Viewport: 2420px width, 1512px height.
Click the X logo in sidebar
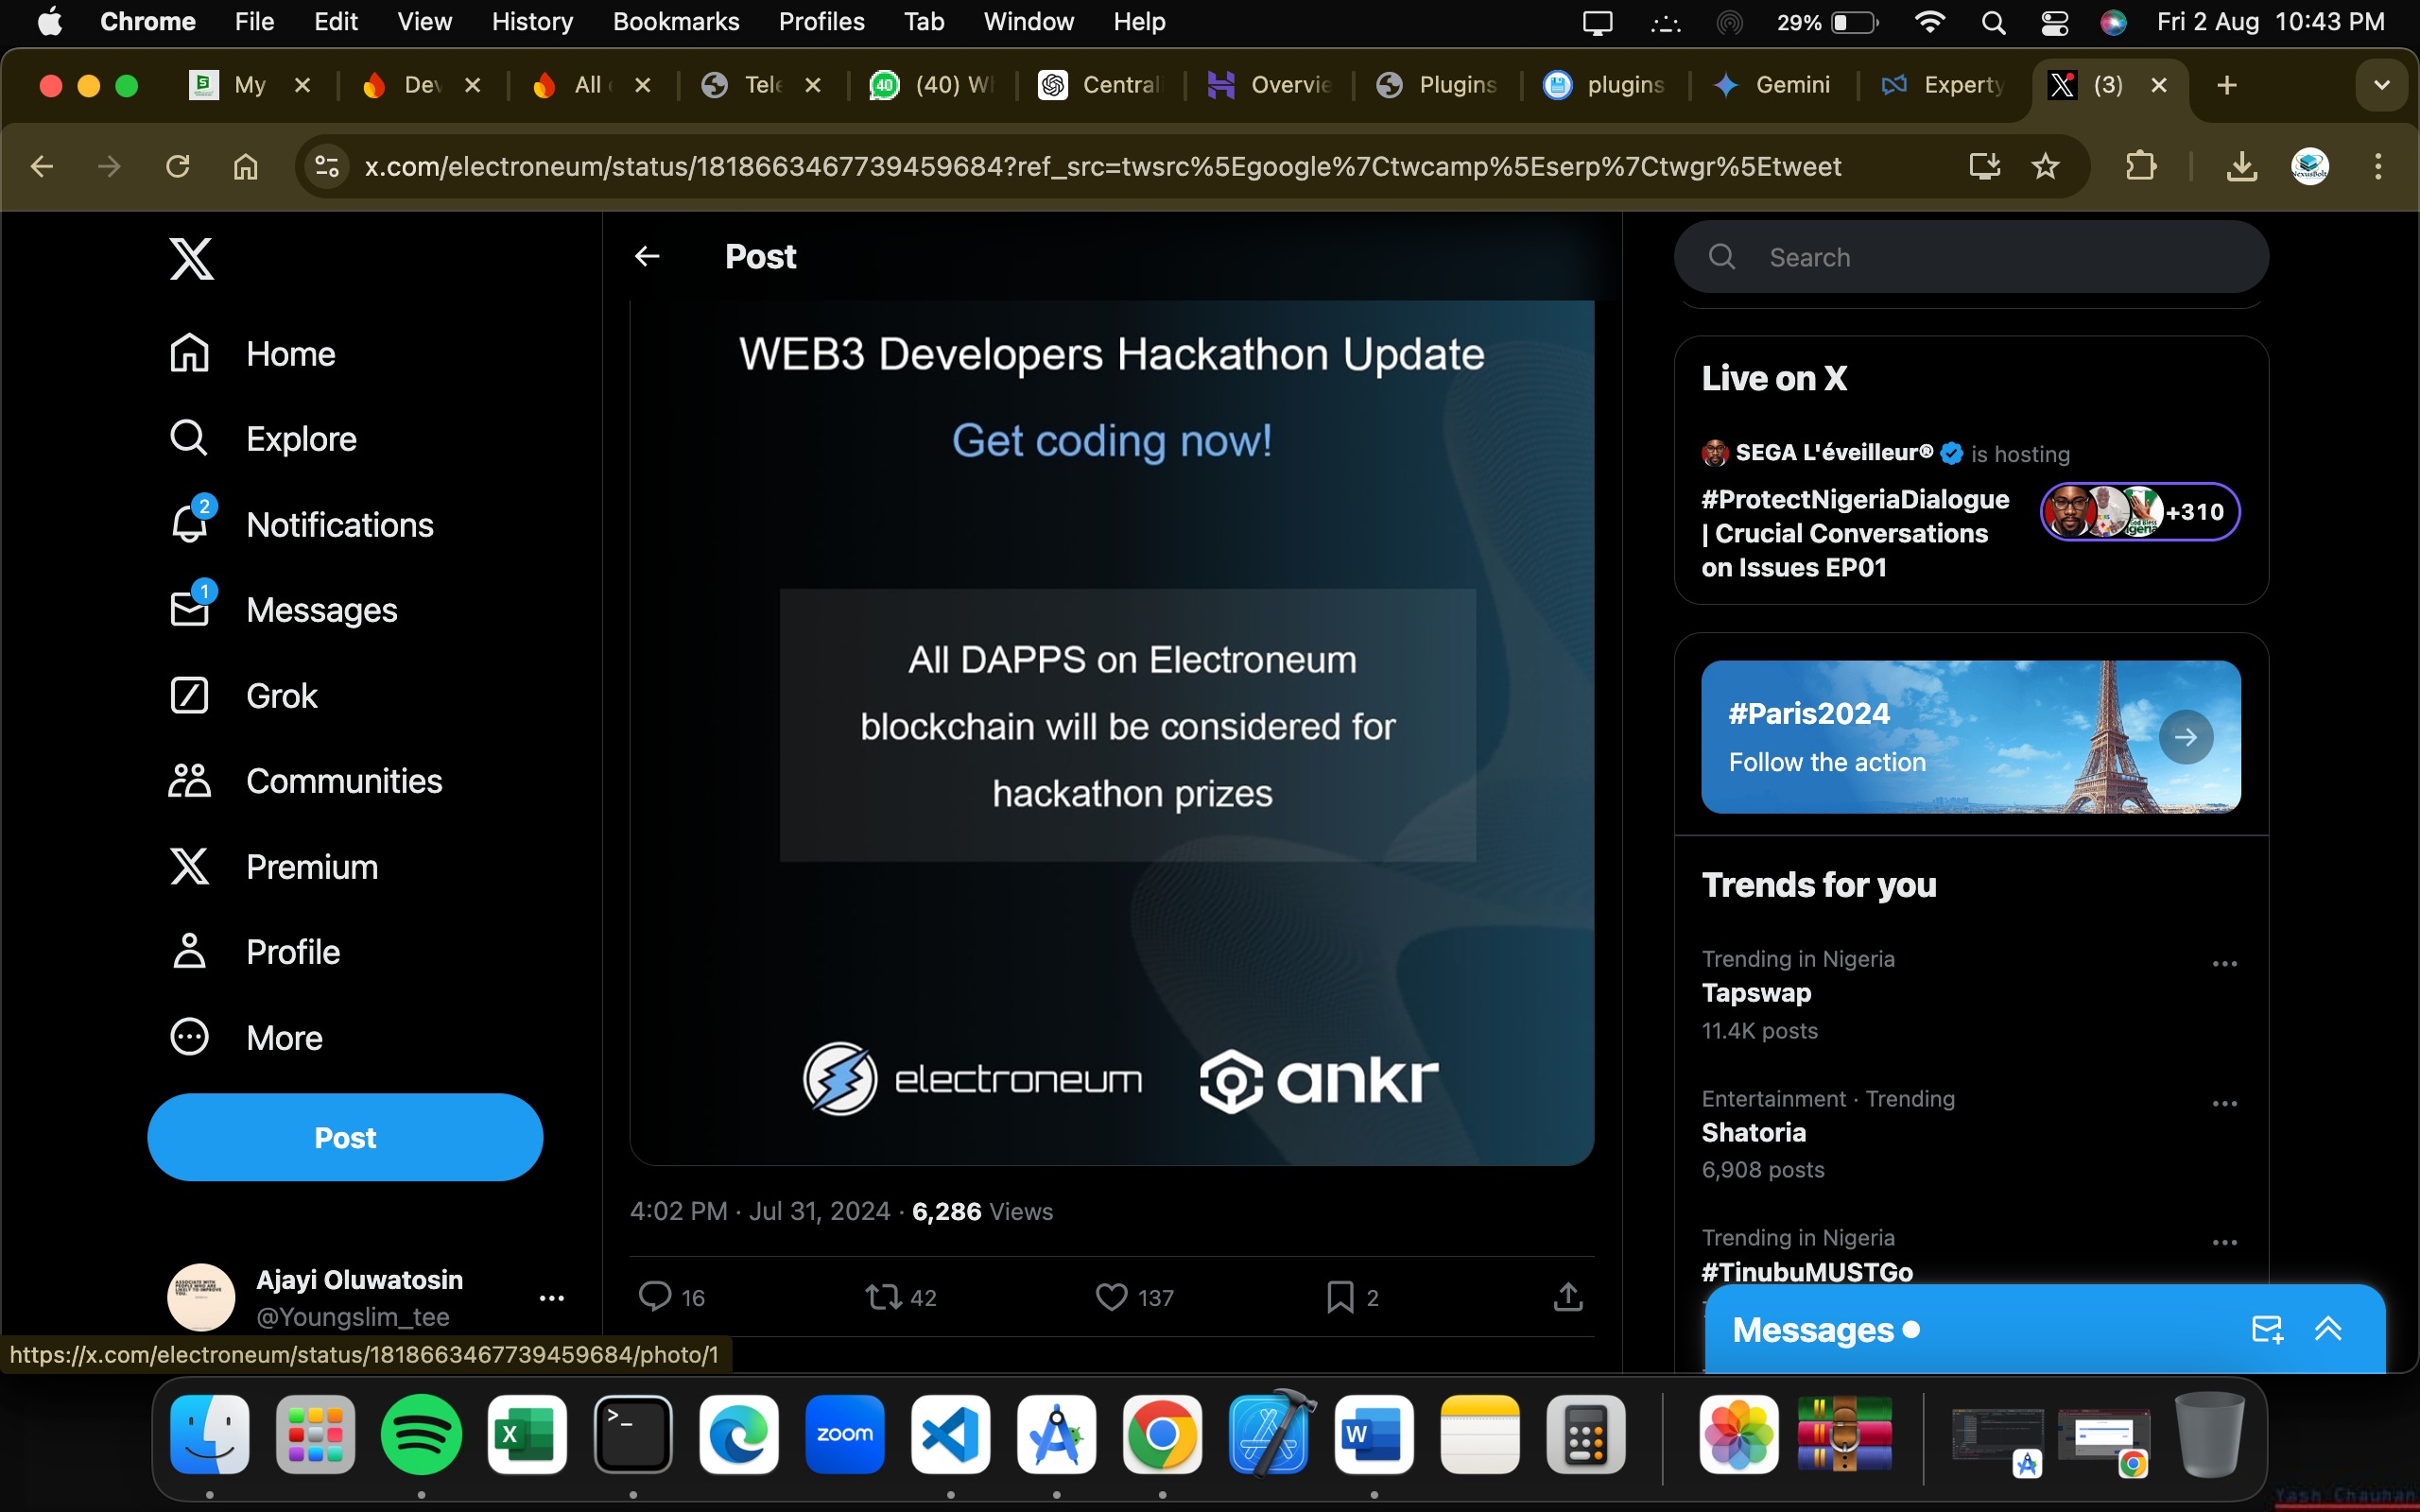click(191, 259)
